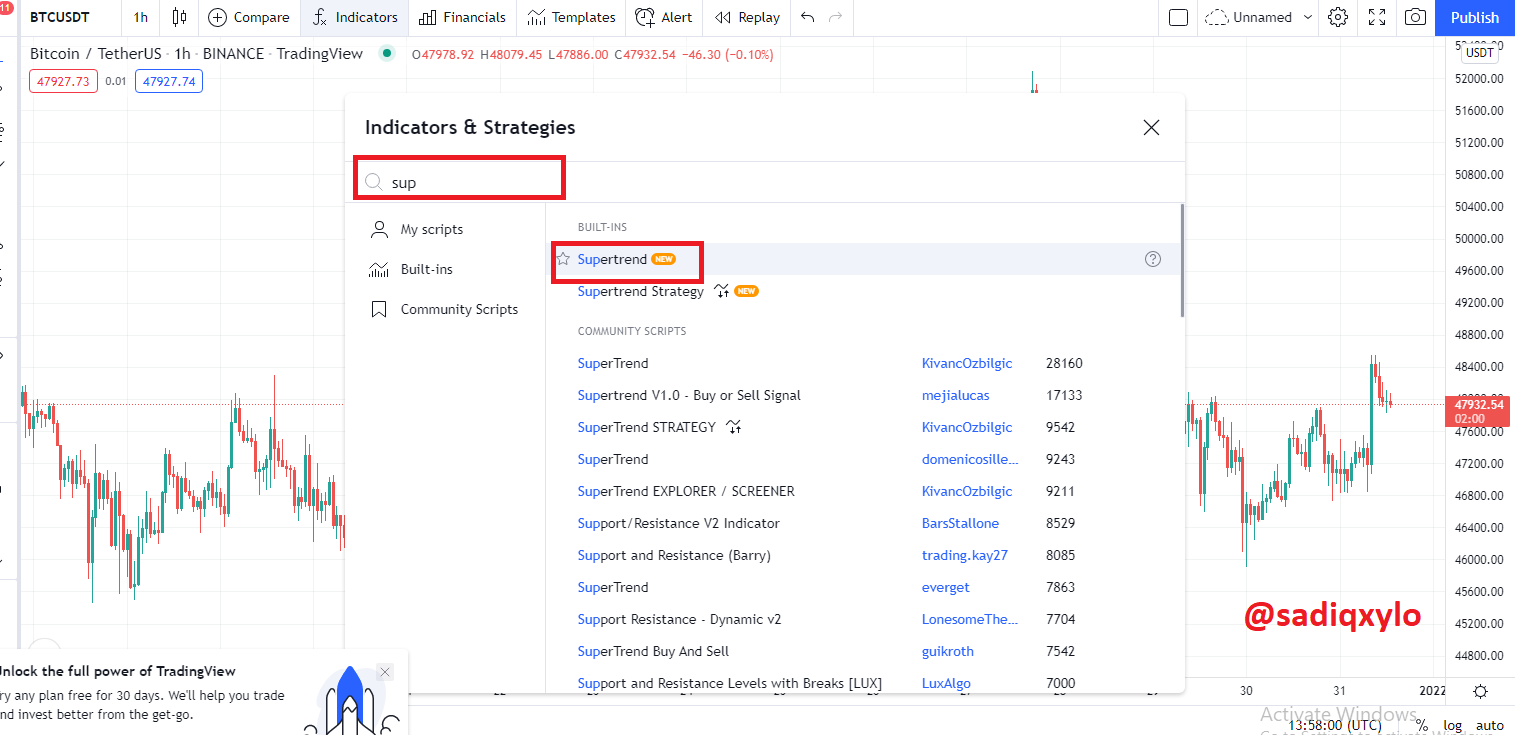Open author trading.kay27 profile link
This screenshot has height=735, width=1515.
[965, 555]
